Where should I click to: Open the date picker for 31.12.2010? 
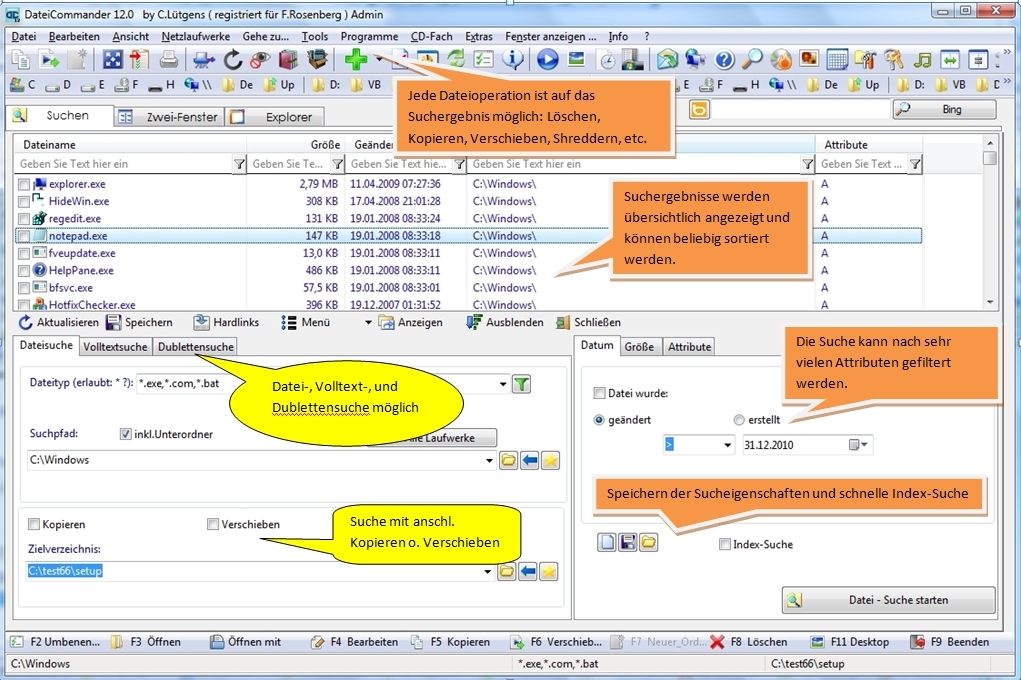click(860, 445)
